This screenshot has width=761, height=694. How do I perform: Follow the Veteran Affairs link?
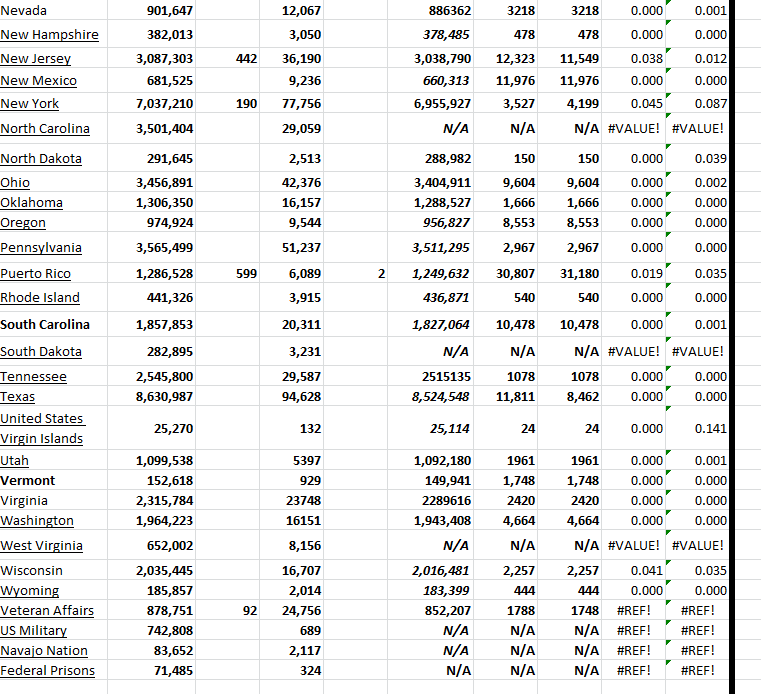pyautogui.click(x=47, y=610)
